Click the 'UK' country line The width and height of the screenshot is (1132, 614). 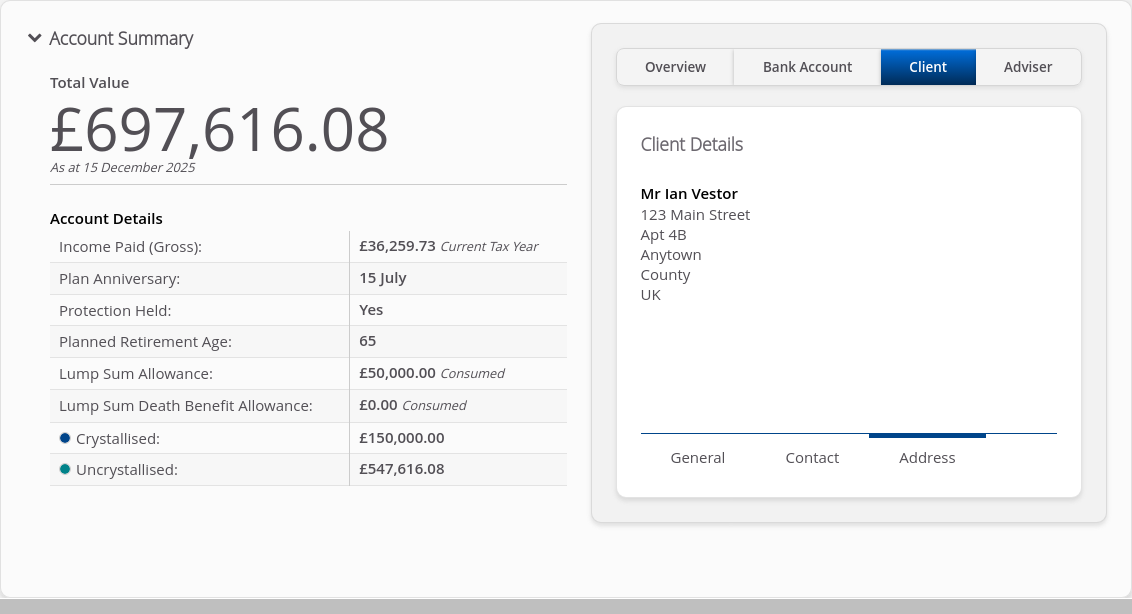pos(650,295)
